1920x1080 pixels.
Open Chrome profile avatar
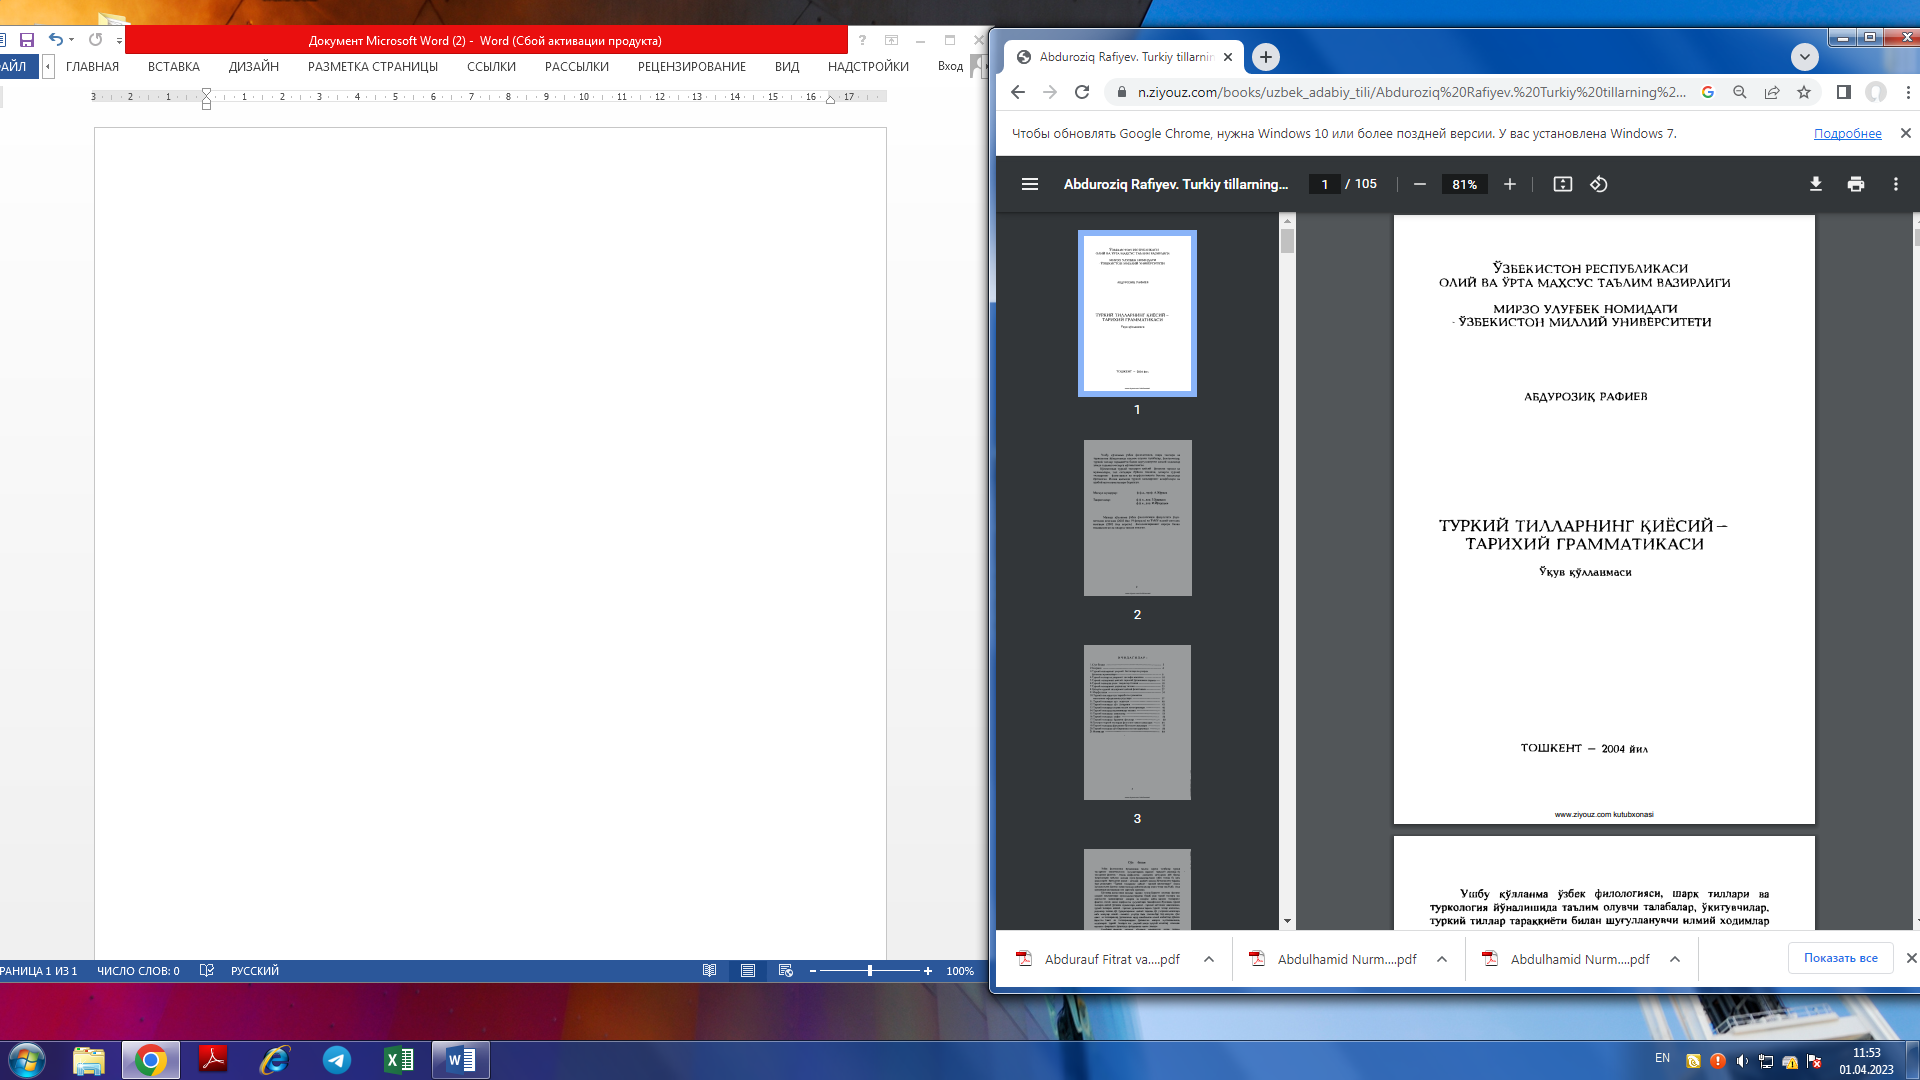(x=1876, y=92)
